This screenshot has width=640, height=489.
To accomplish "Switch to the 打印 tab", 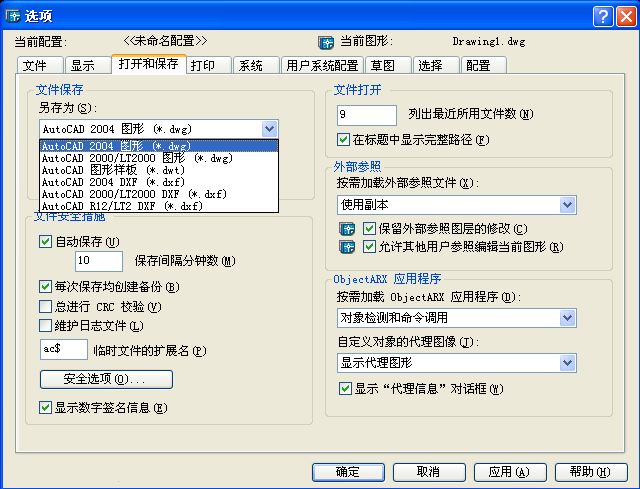I will [x=209, y=65].
